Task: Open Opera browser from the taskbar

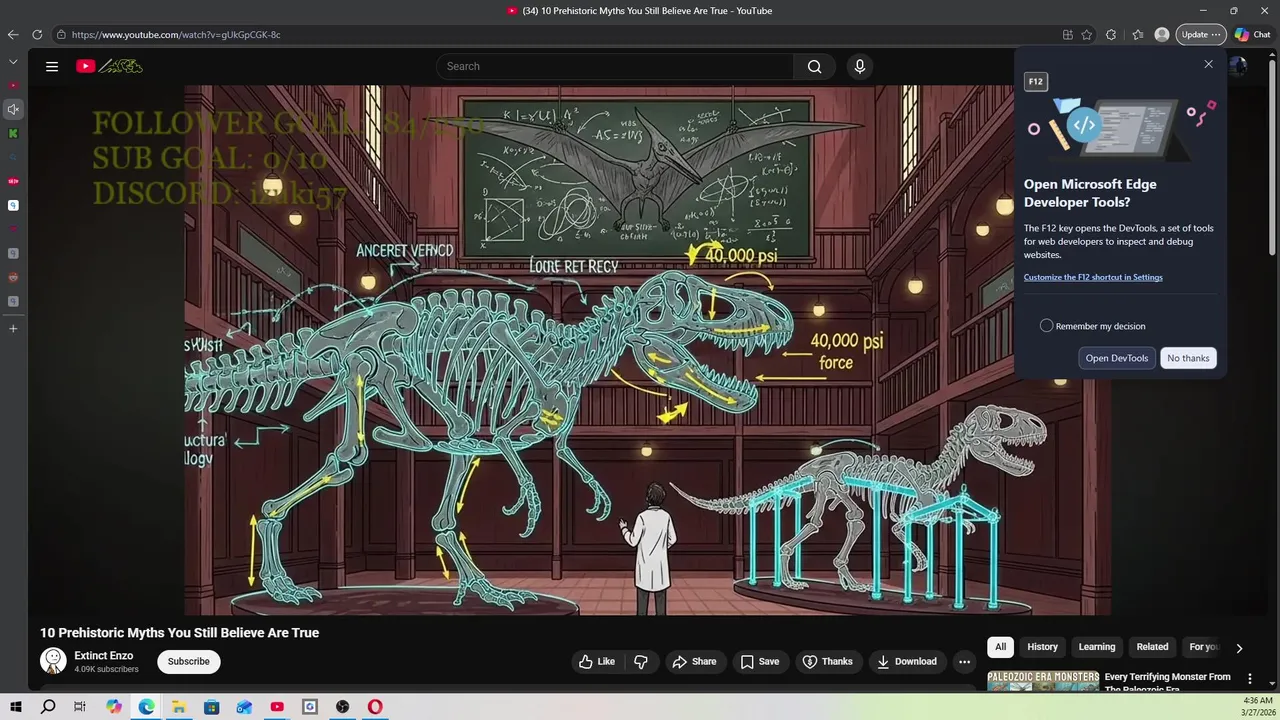Action: click(375, 707)
